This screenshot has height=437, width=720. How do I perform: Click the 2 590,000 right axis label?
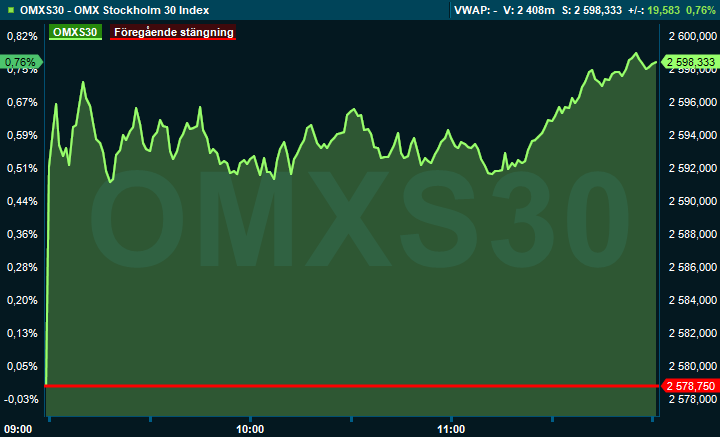point(691,201)
